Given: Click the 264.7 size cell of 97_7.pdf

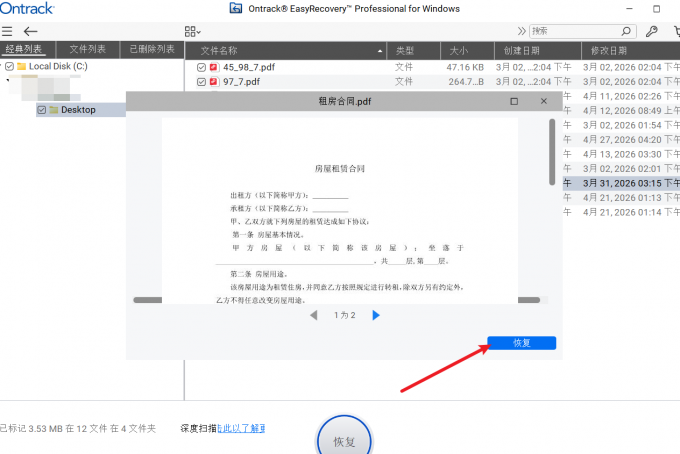Looking at the screenshot, I should click(466, 82).
